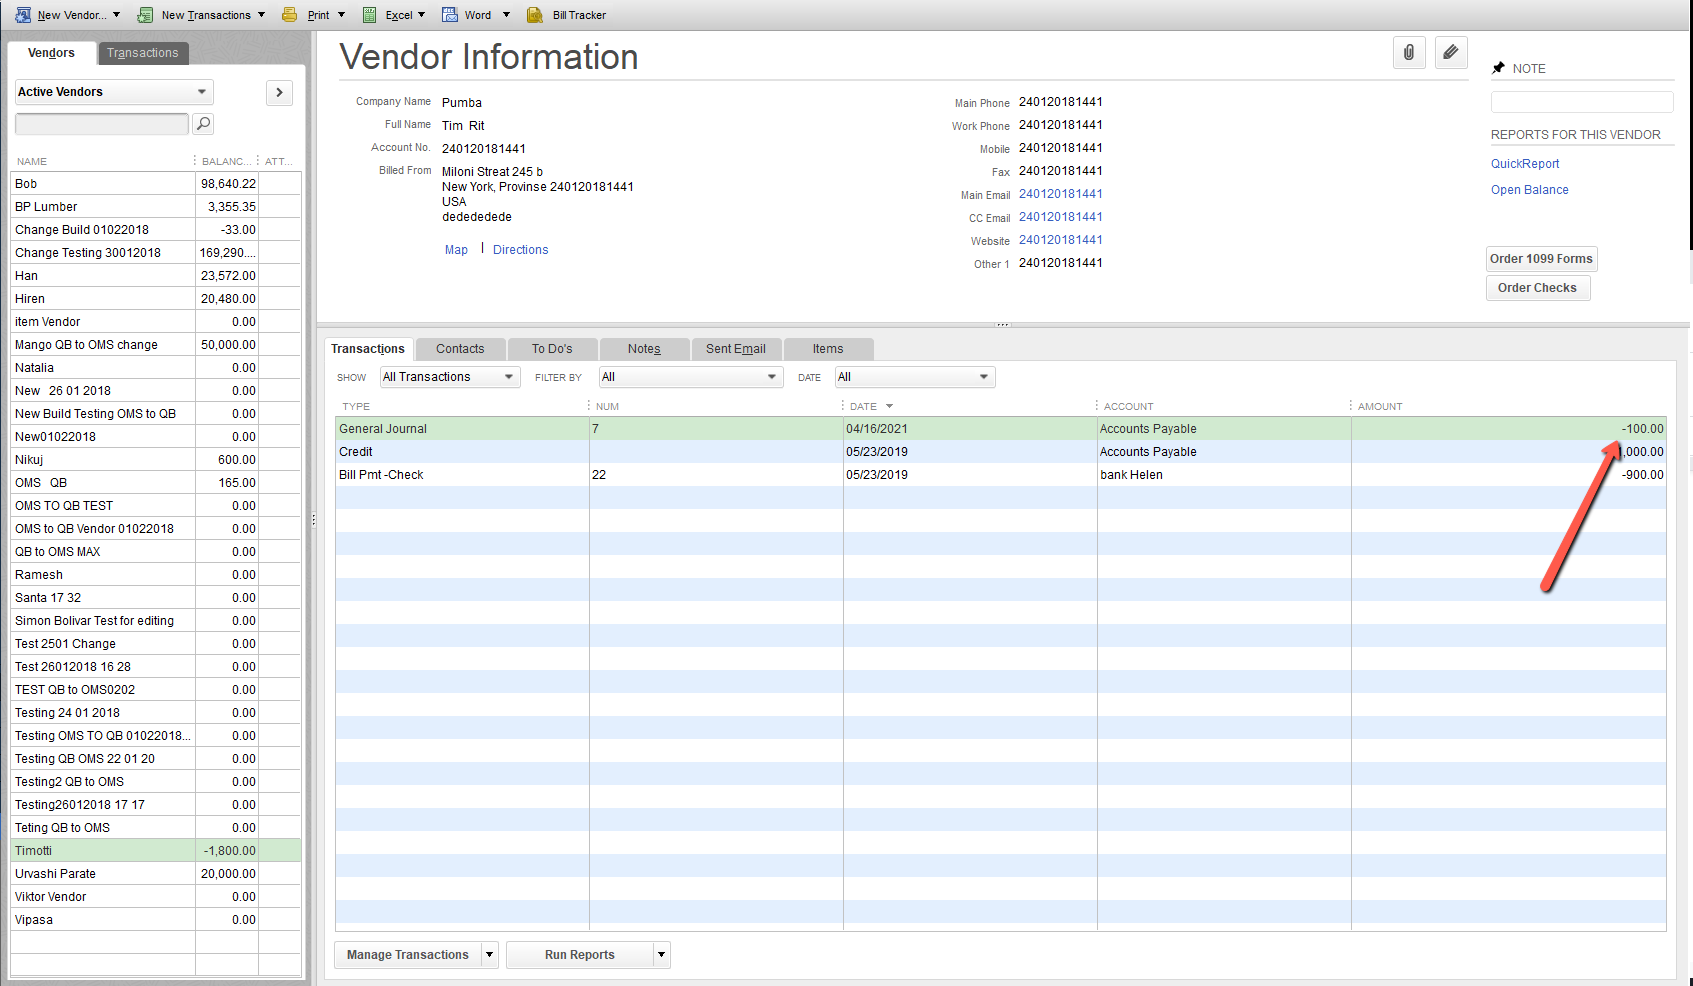1693x986 pixels.
Task: Open the Active Vendors dropdown
Action: pyautogui.click(x=113, y=92)
